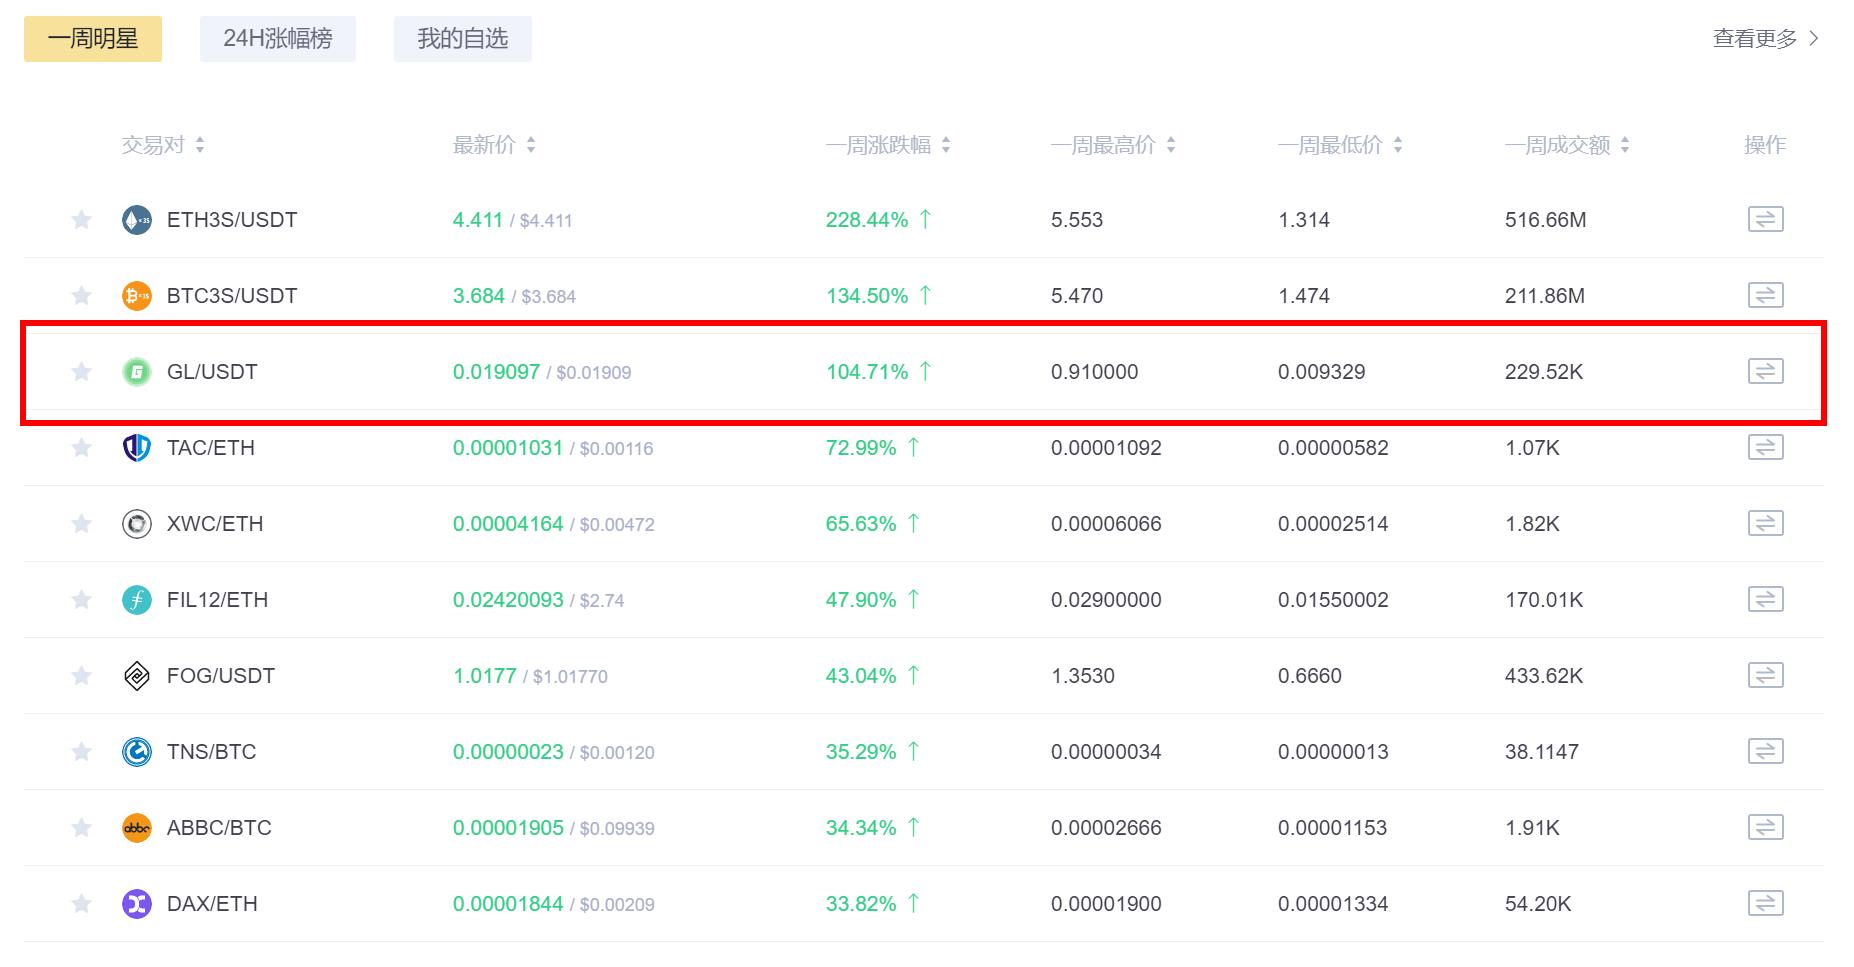
Task: Switch to the 24H涨幅榜 tab
Action: (278, 39)
